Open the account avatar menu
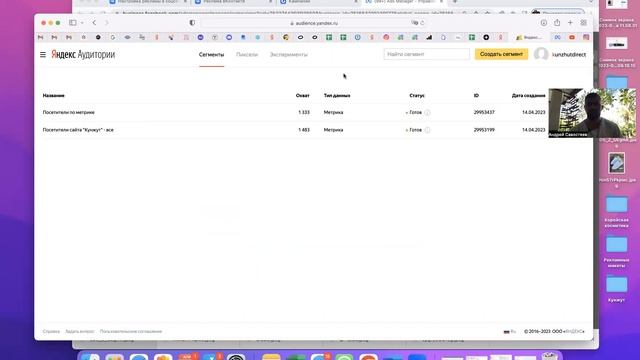 [x=541, y=54]
